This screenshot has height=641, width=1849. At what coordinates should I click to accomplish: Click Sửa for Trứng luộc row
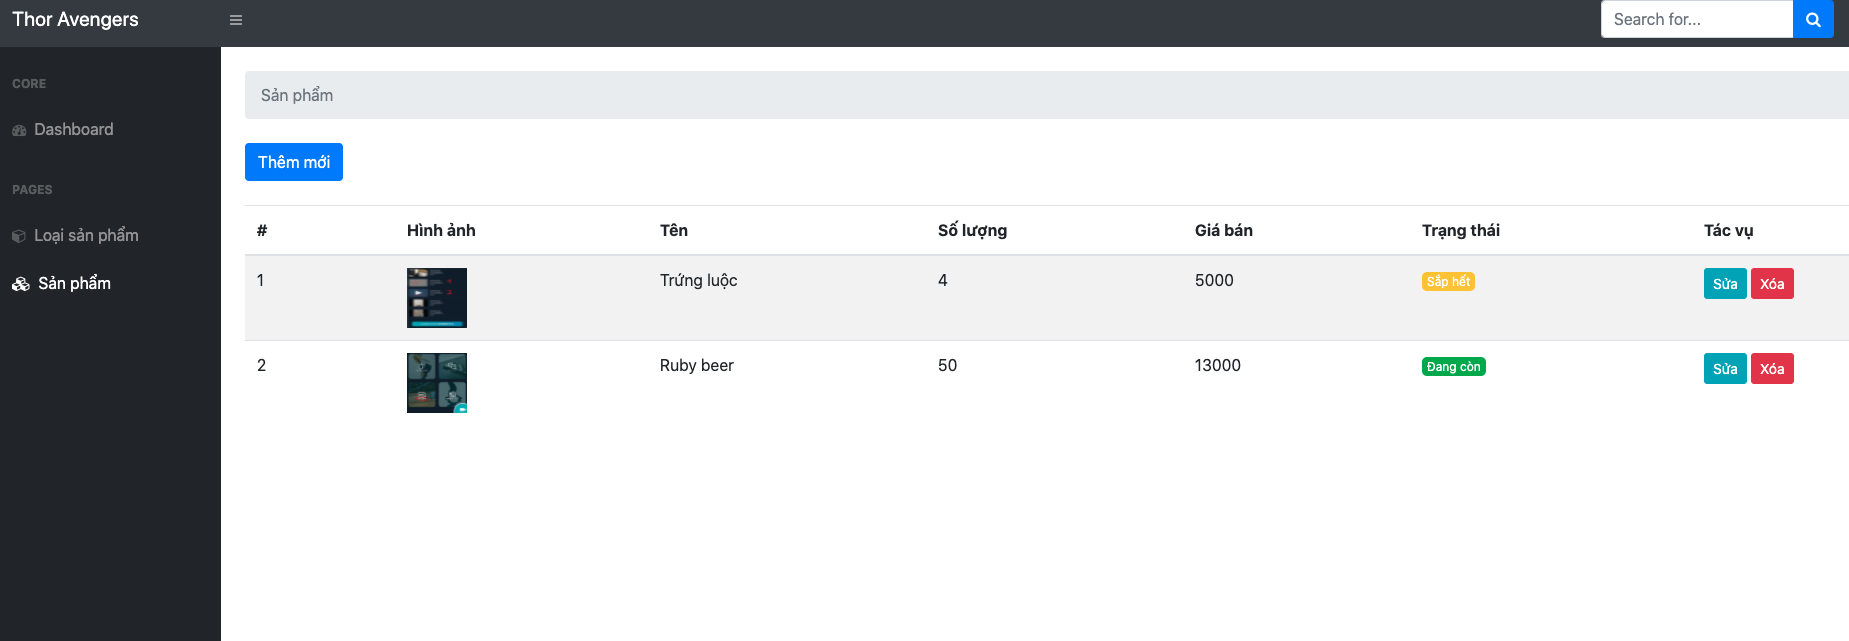tap(1725, 284)
